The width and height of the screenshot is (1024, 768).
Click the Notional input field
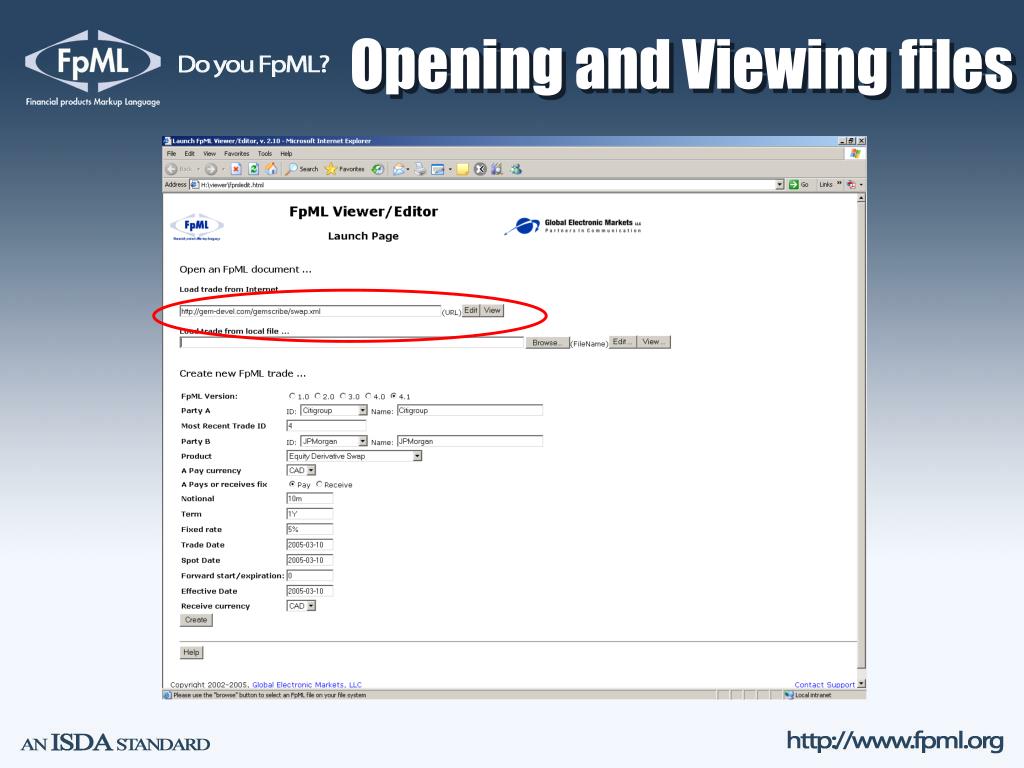(310, 498)
